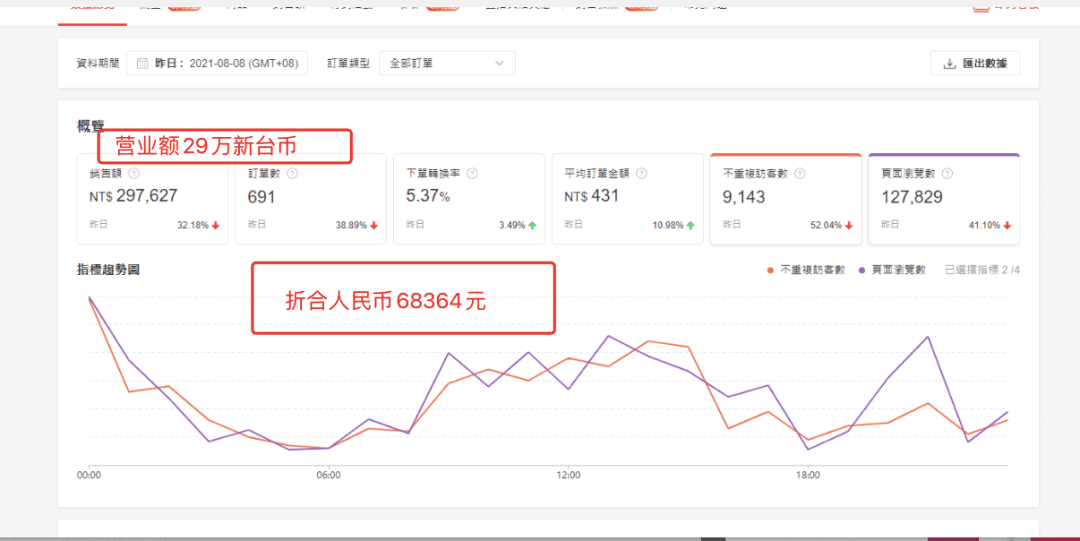Expand dropdown via the 全部訂單 chevron arrow
The height and width of the screenshot is (541, 1080).
point(499,63)
